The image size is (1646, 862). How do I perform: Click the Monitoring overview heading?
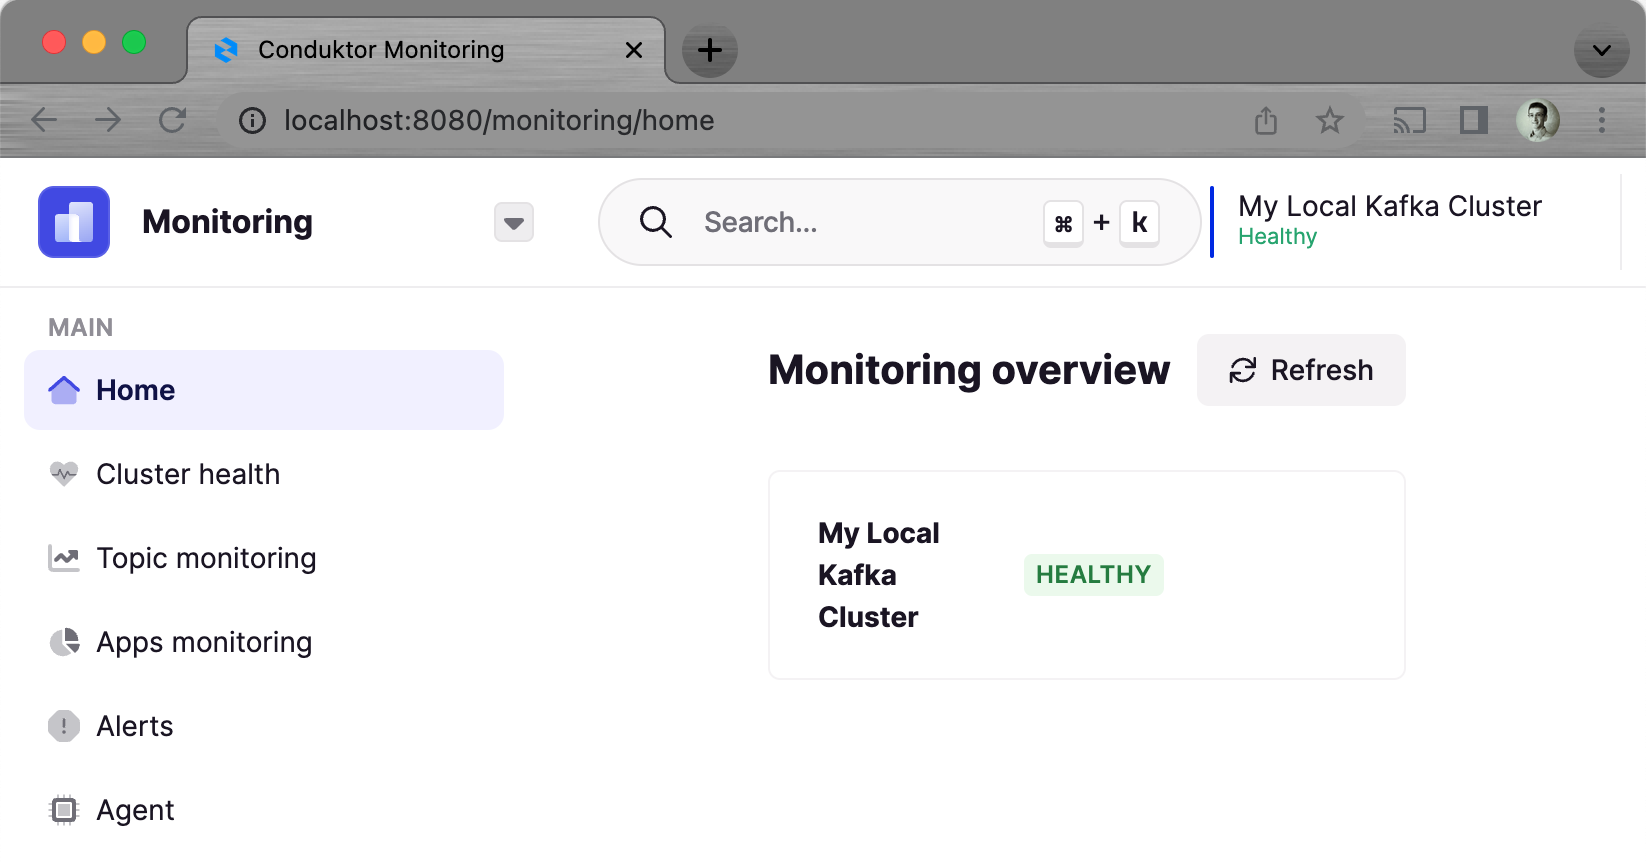pos(969,370)
